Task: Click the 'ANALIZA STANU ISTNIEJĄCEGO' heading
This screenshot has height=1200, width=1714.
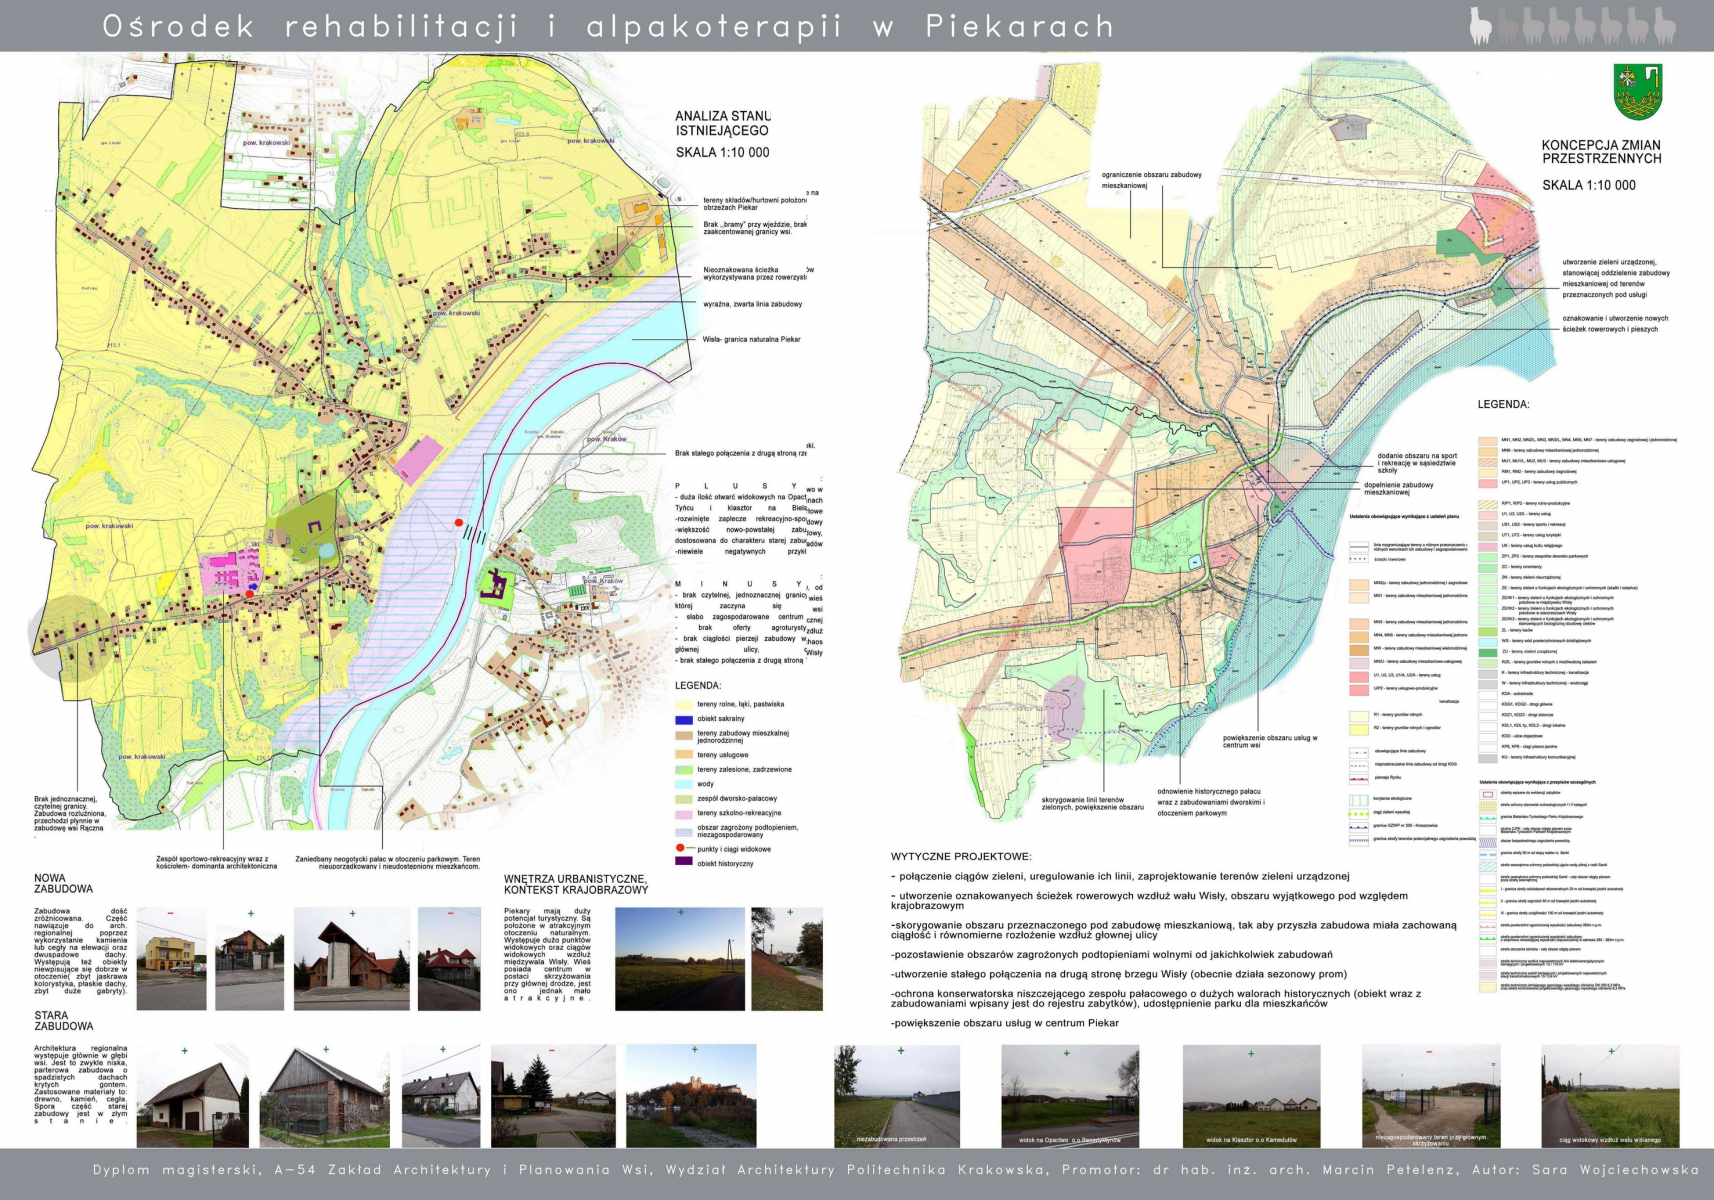Action: coord(722,124)
